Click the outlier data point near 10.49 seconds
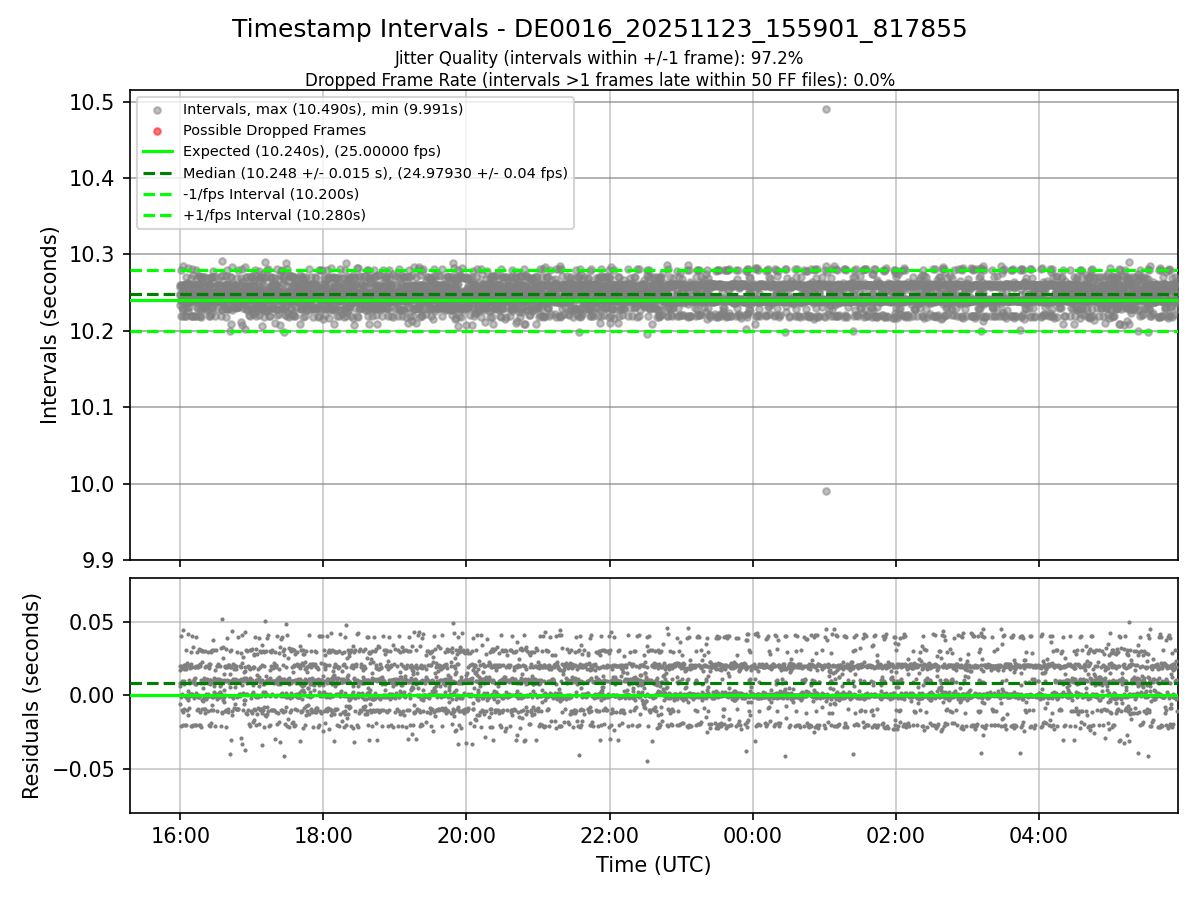This screenshot has height=900, width=1200. coord(826,109)
